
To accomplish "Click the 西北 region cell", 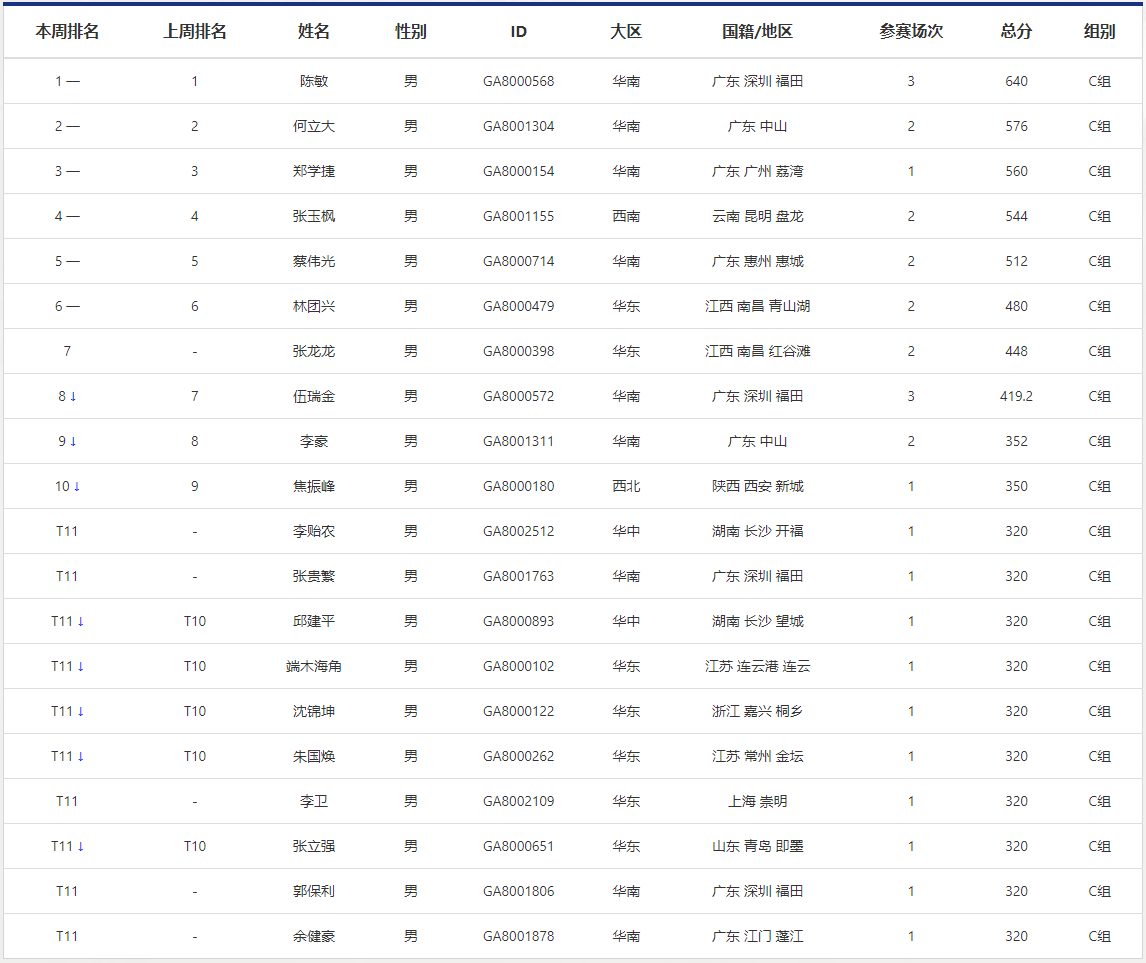I will 626,486.
